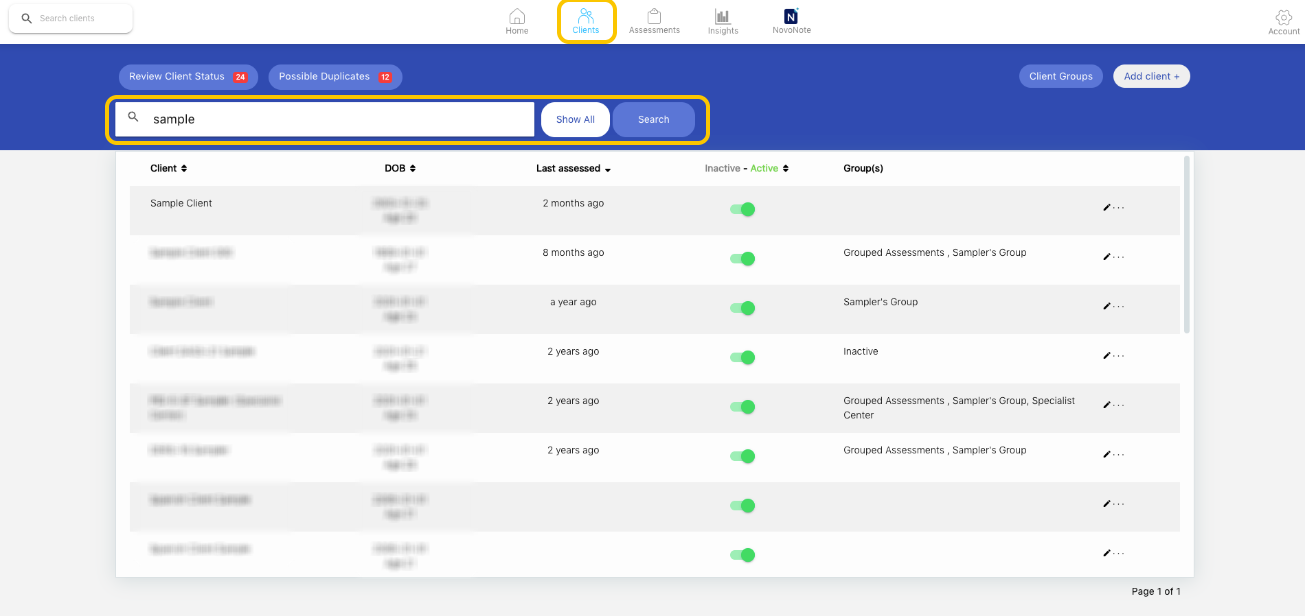
Task: Run the Search for sample
Action: pyautogui.click(x=654, y=119)
